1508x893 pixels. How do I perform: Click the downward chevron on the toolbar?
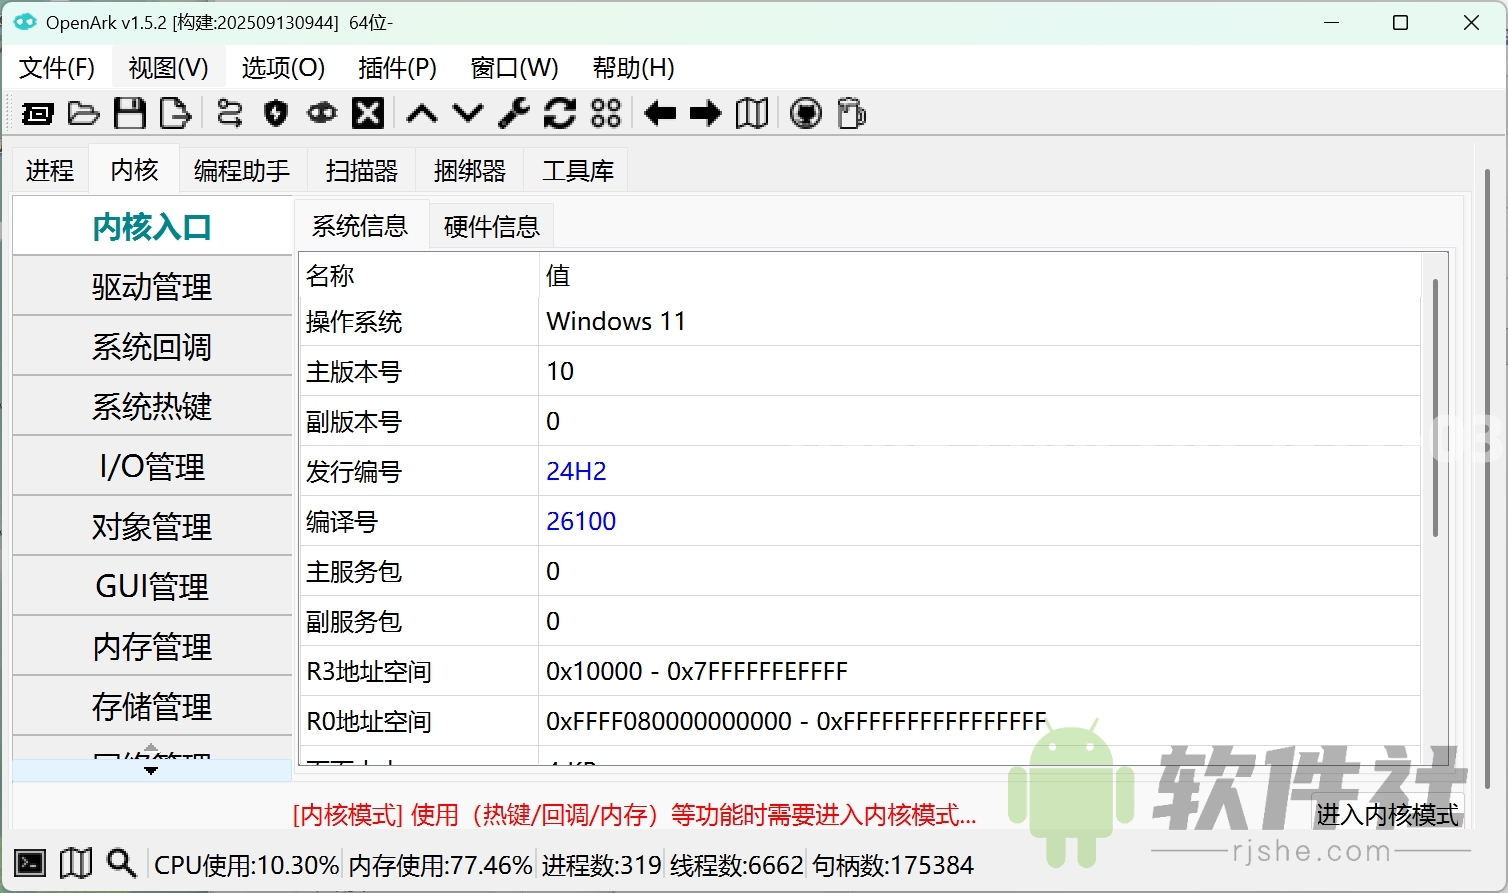click(x=468, y=113)
